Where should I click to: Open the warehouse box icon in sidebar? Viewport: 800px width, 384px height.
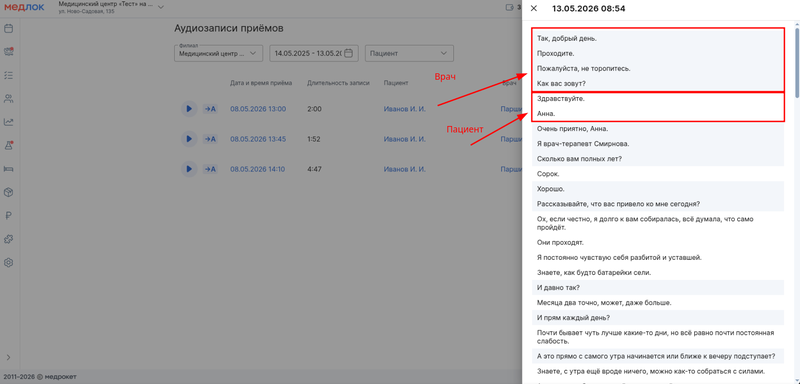point(8,192)
